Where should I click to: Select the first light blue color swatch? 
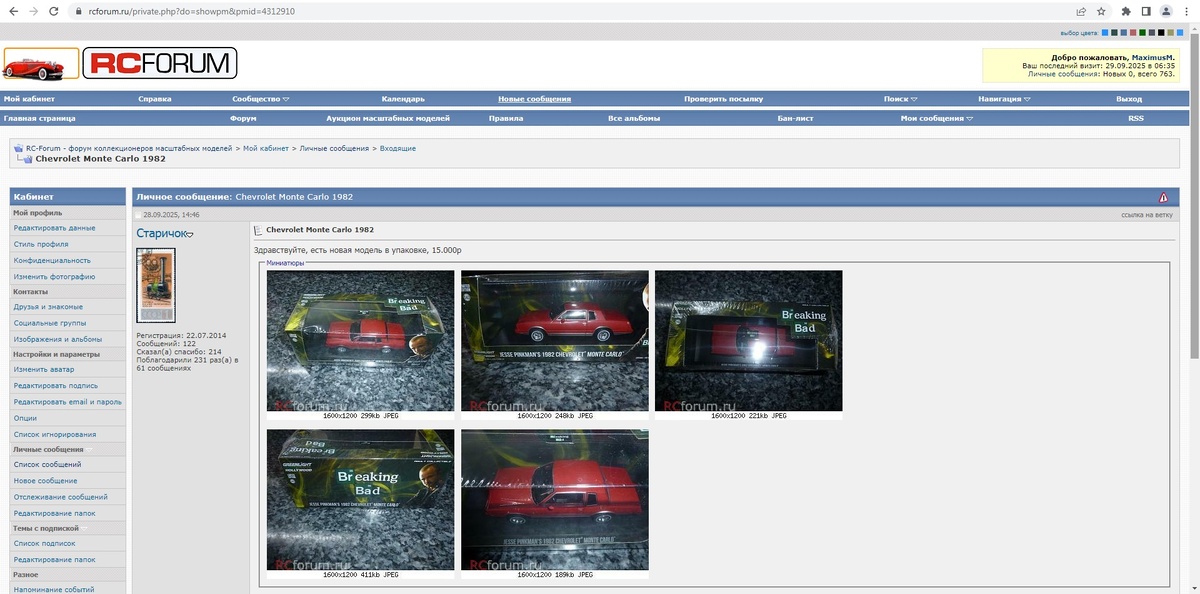[1105, 32]
